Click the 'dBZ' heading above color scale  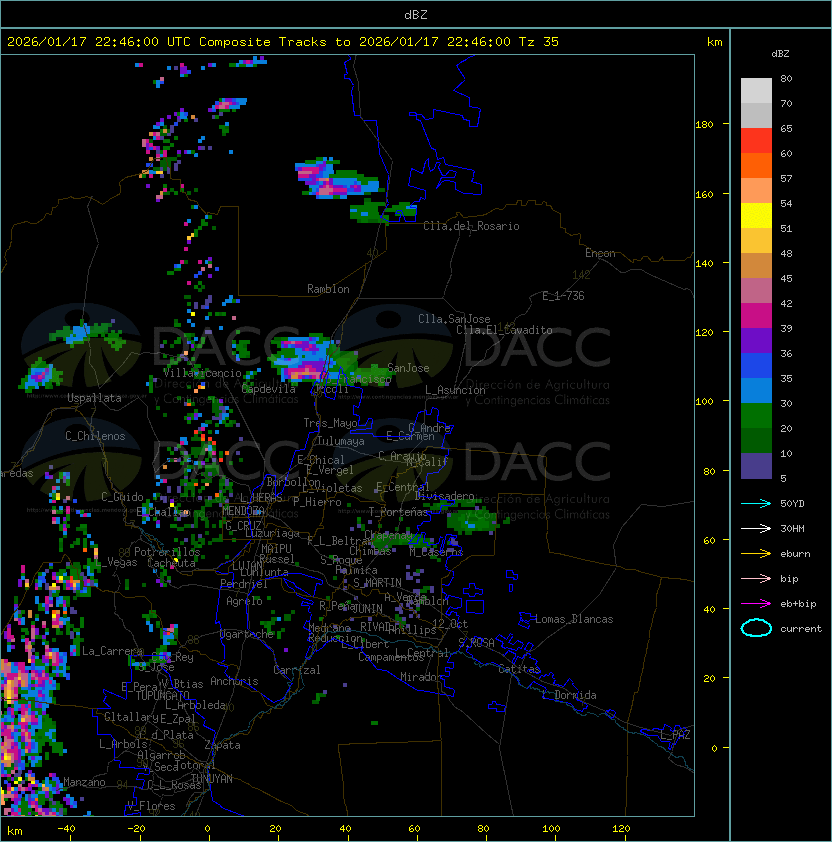[x=780, y=54]
